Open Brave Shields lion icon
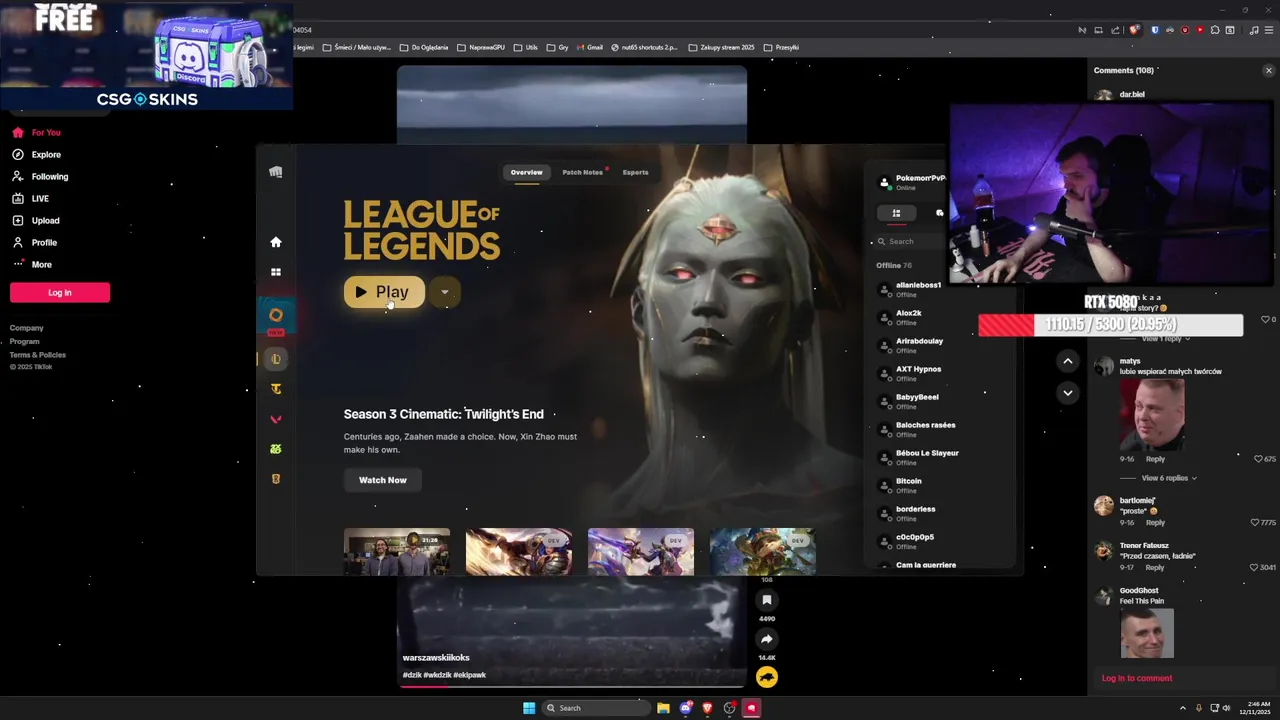 coord(1134,30)
